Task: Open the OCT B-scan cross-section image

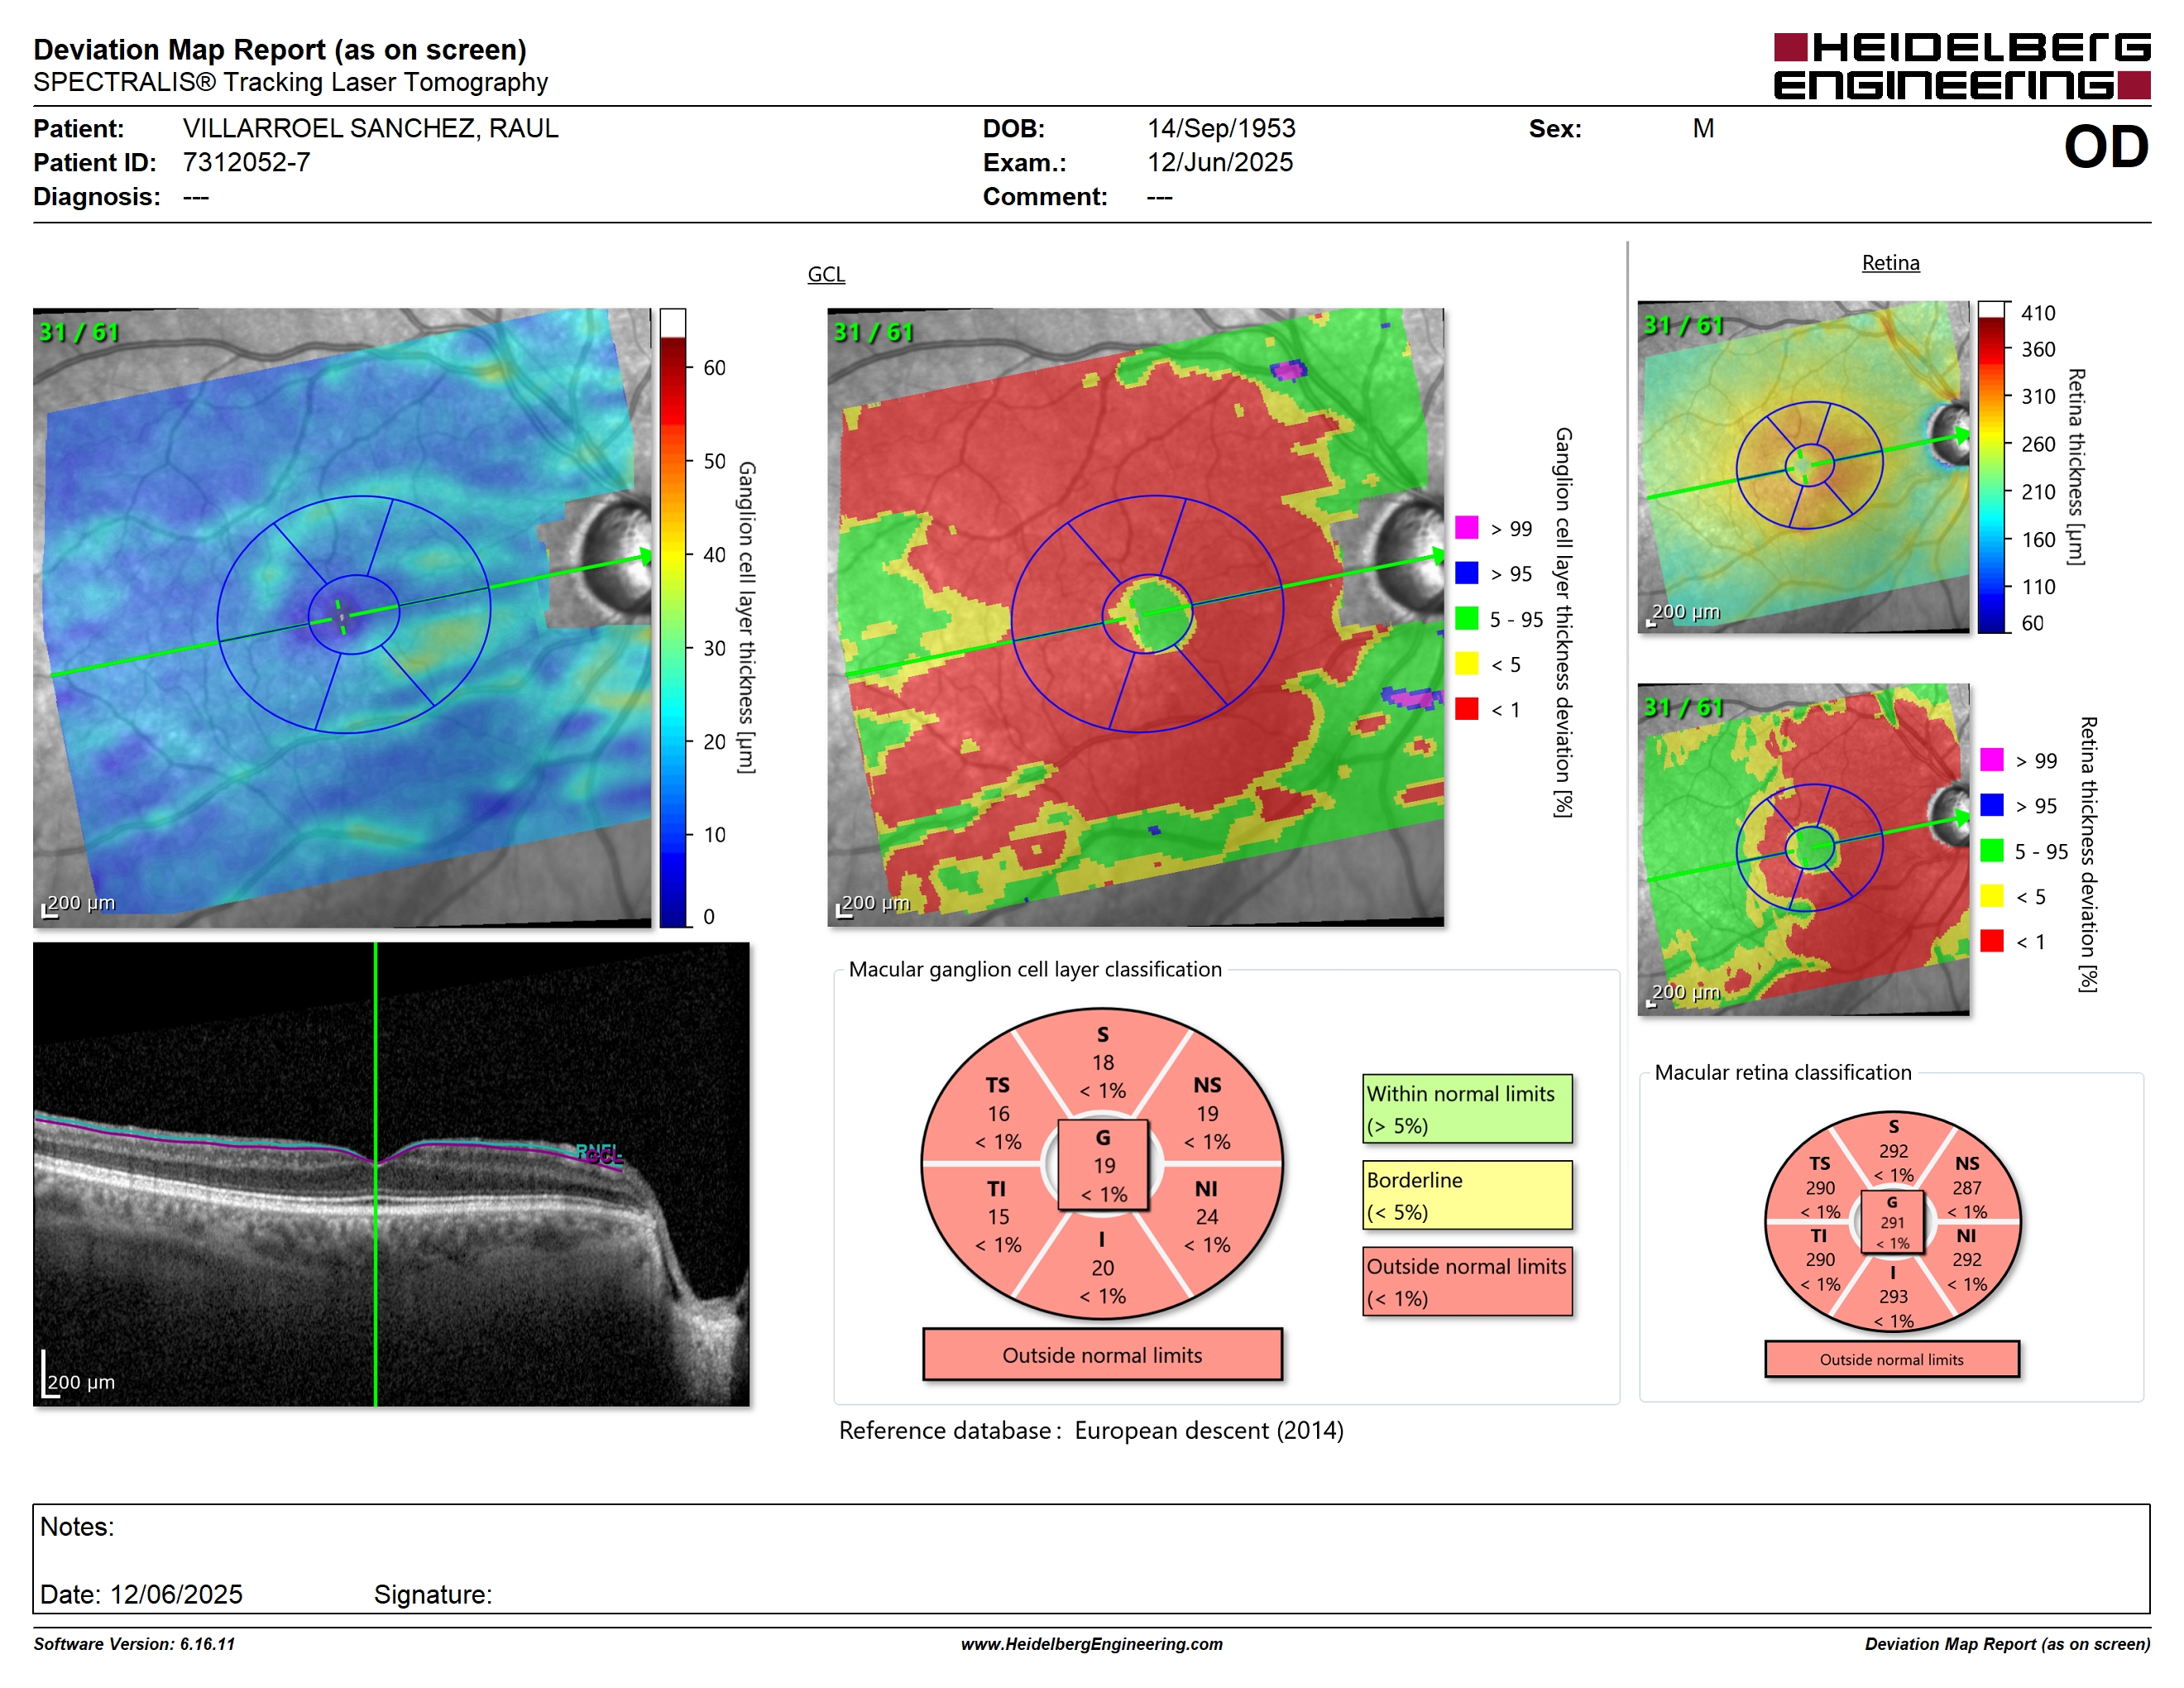Action: pyautogui.click(x=391, y=1174)
